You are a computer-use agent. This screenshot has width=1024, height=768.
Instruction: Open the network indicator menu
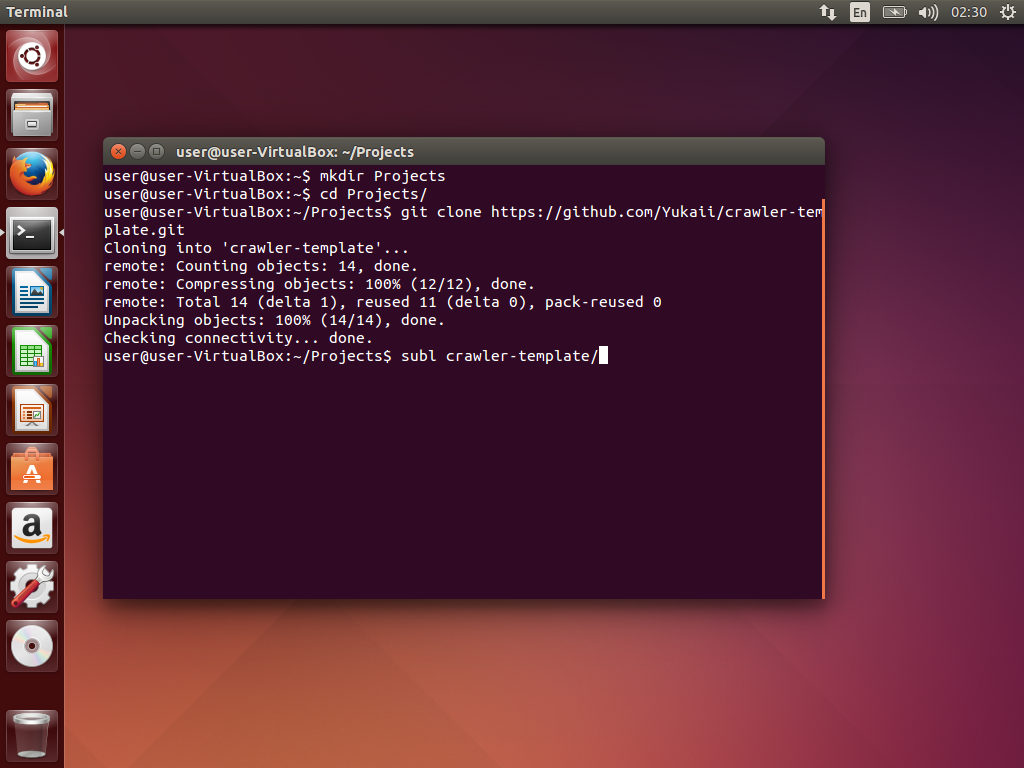click(828, 12)
